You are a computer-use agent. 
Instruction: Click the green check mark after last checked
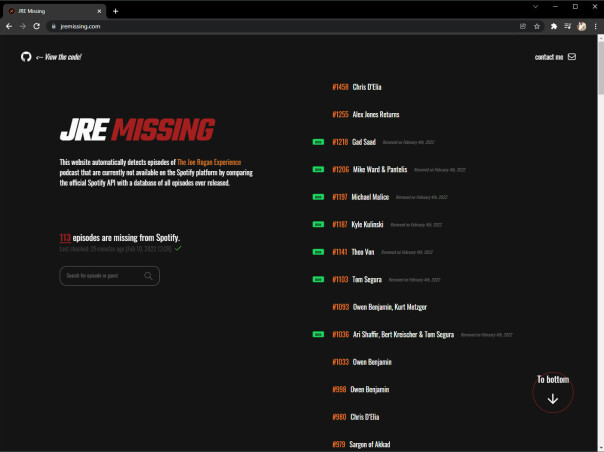(178, 249)
